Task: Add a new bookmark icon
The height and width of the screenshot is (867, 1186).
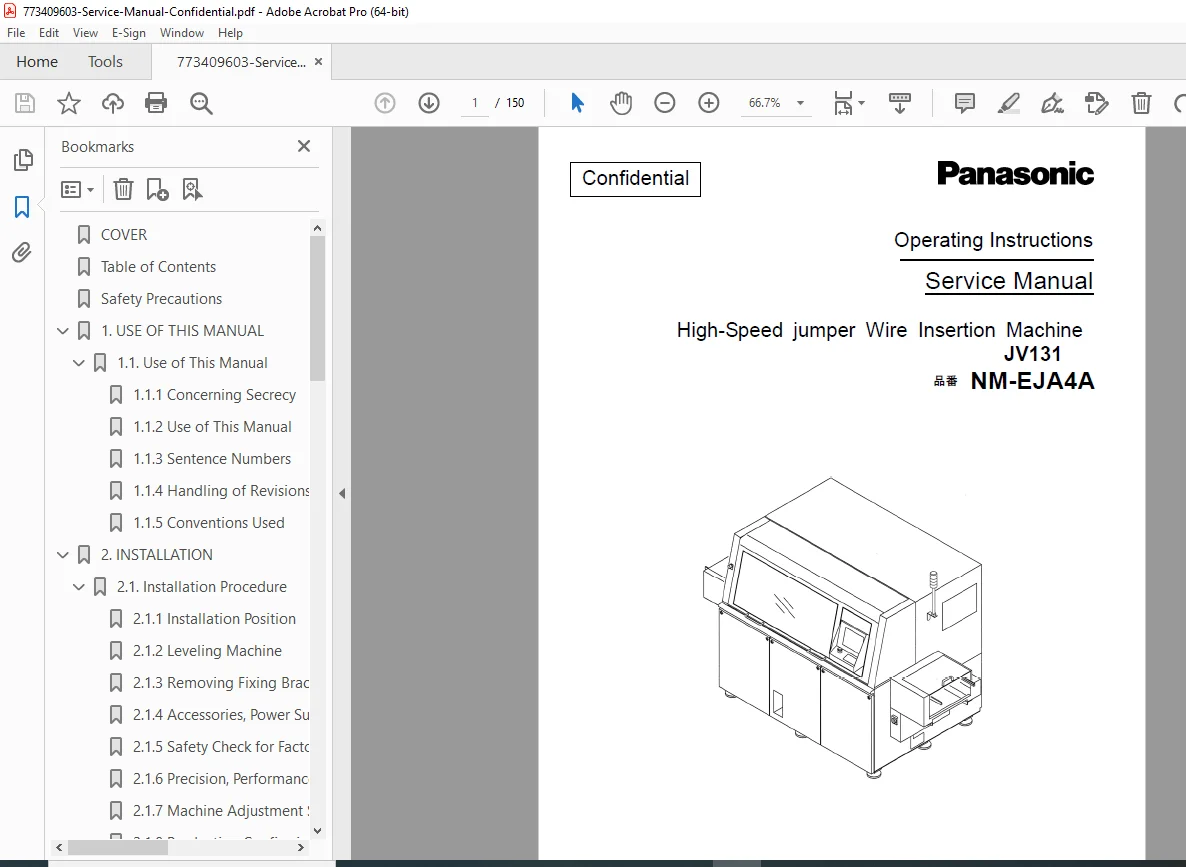Action: [157, 189]
